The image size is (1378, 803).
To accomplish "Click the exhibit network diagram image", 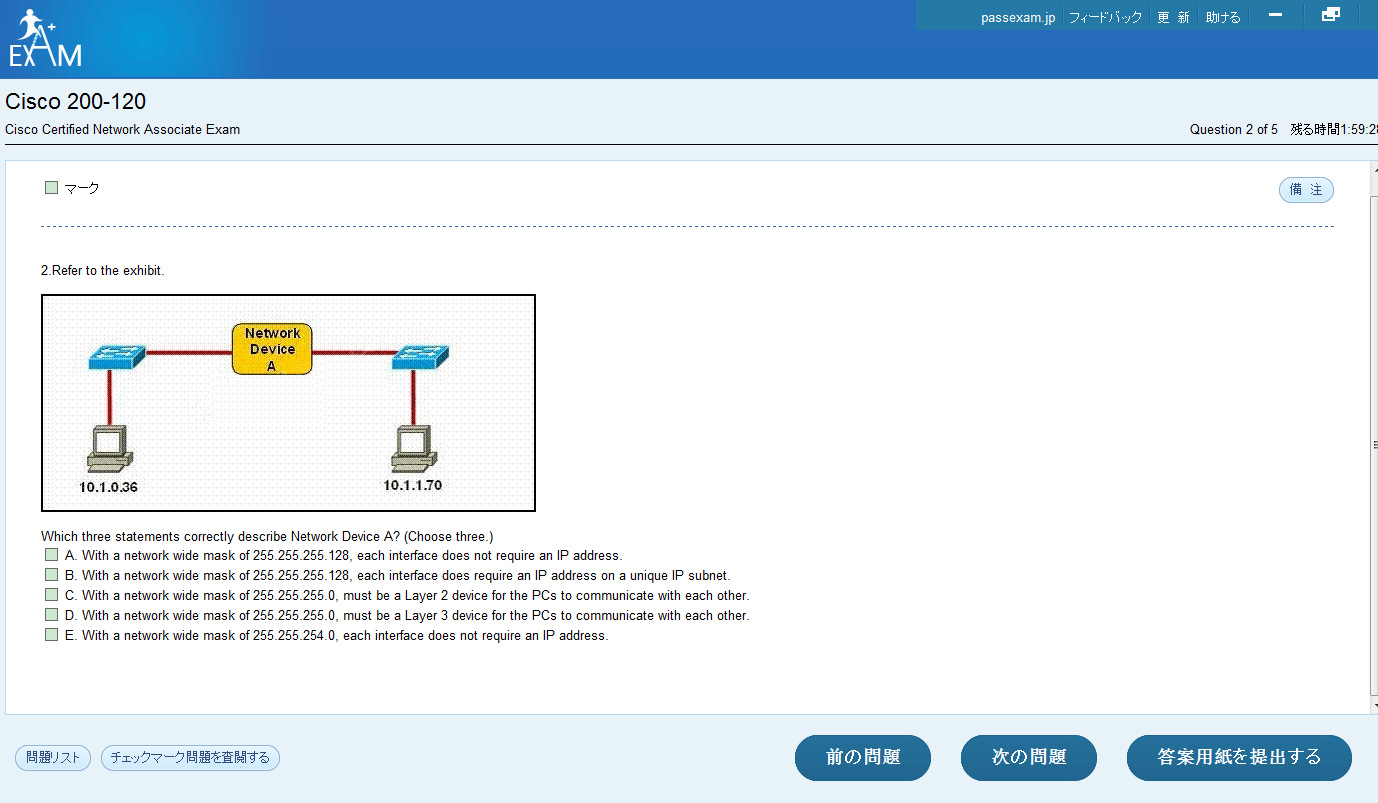I will [288, 403].
